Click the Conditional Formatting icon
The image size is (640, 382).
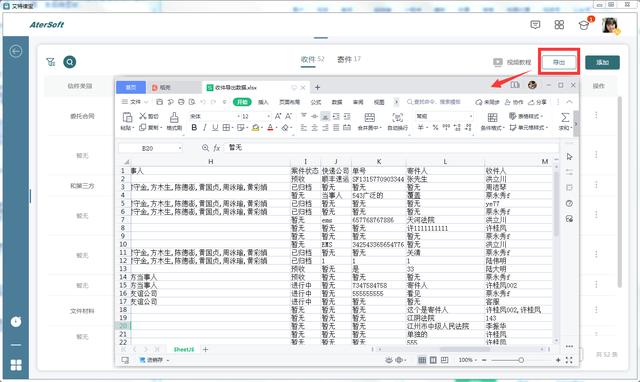click(x=493, y=118)
